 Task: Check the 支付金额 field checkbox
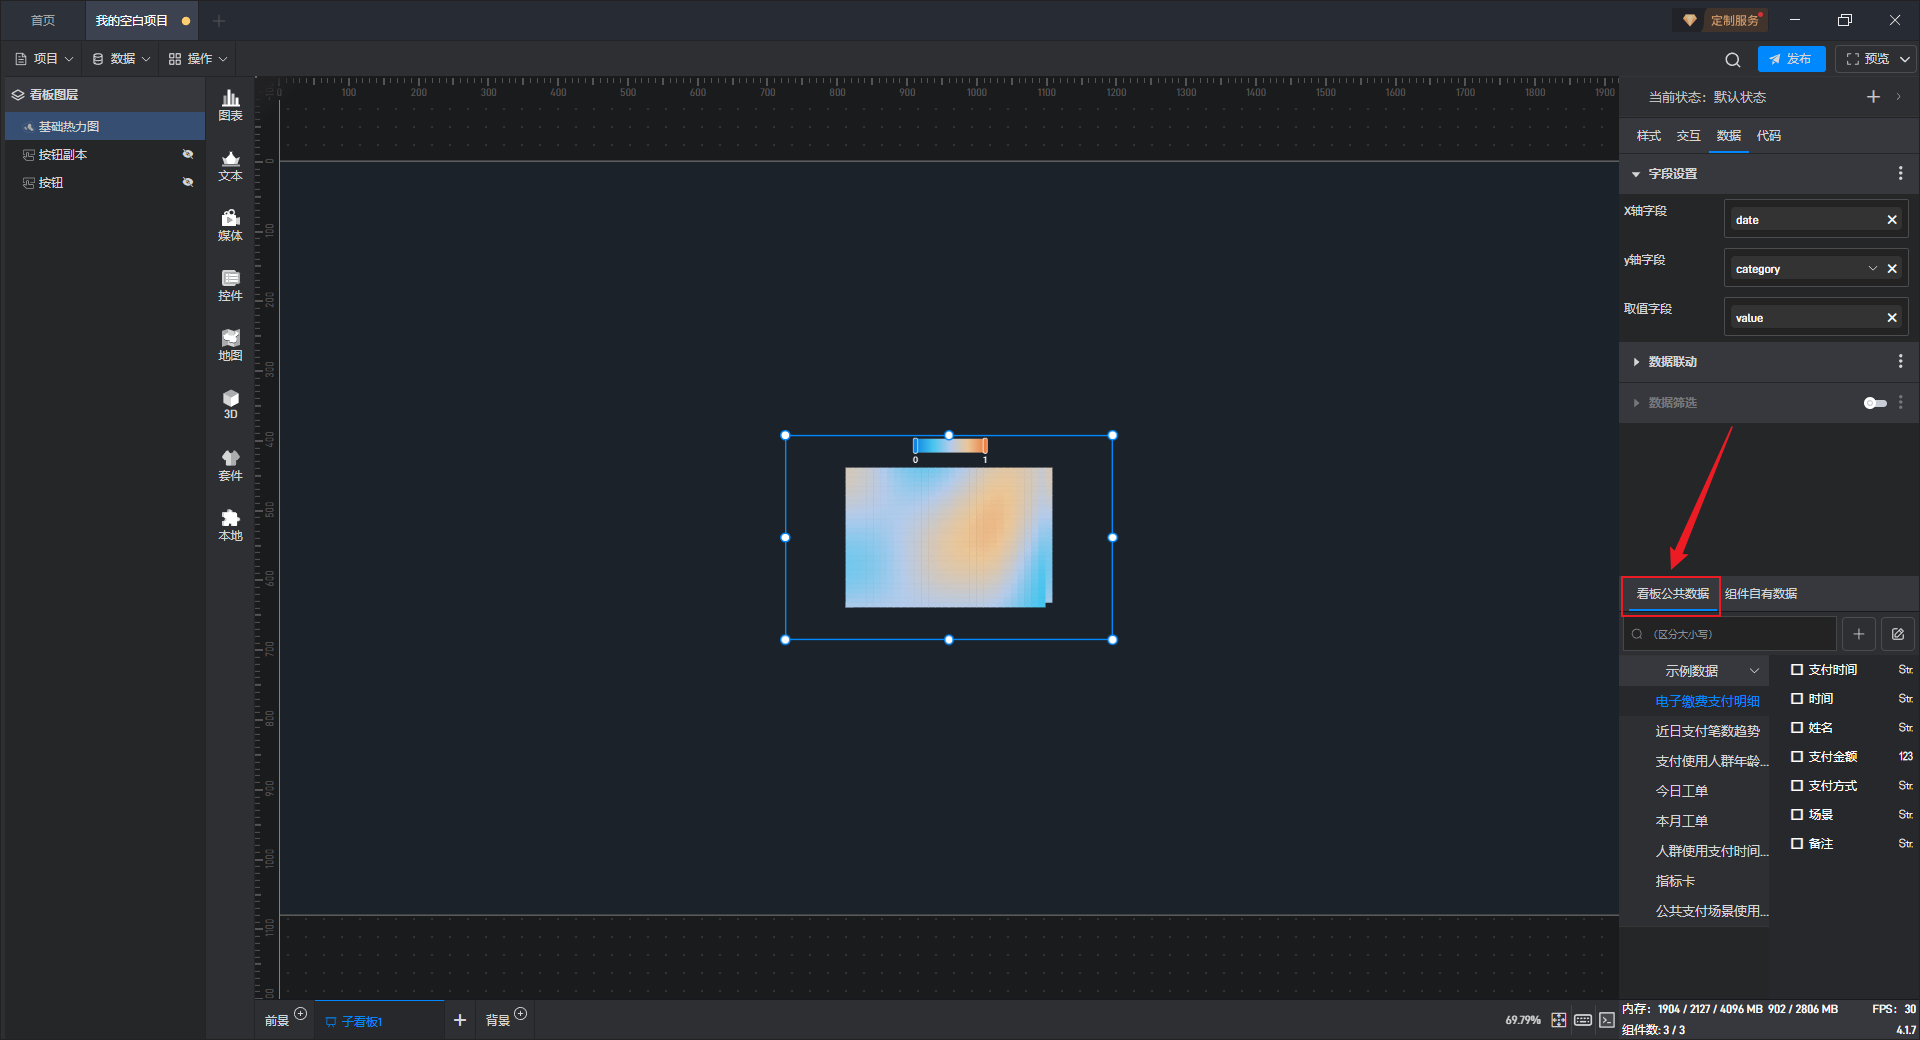(1797, 757)
